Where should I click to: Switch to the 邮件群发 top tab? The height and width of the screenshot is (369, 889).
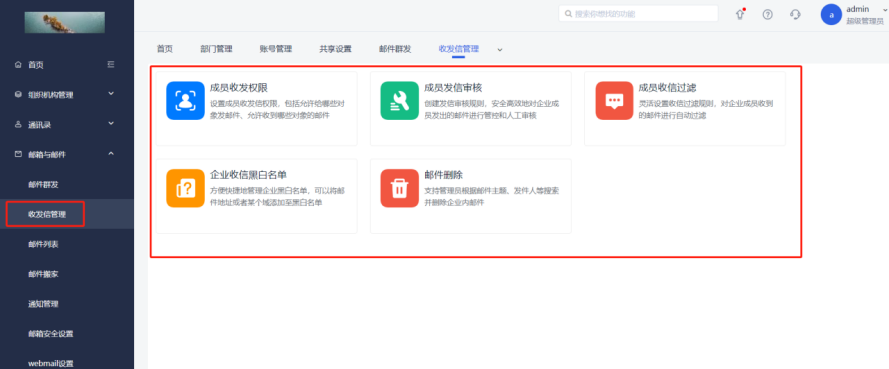(x=395, y=49)
